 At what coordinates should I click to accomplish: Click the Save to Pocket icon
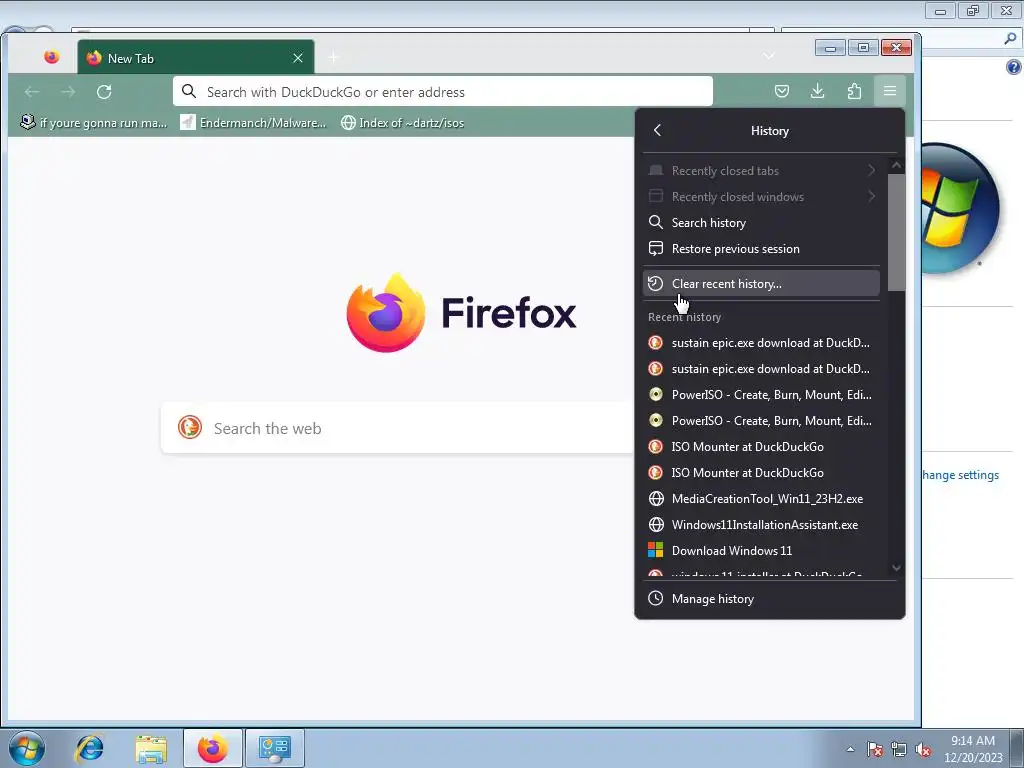782,91
